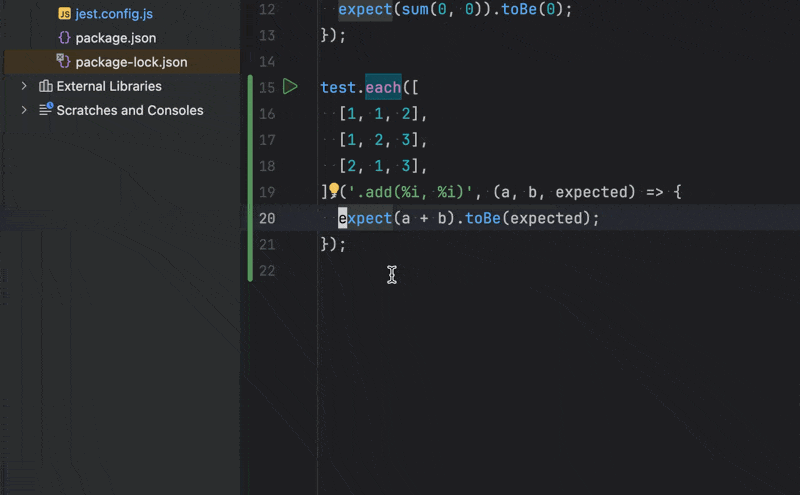Viewport: 800px width, 495px height.
Task: Click line number 21 in gutter
Action: (x=267, y=244)
